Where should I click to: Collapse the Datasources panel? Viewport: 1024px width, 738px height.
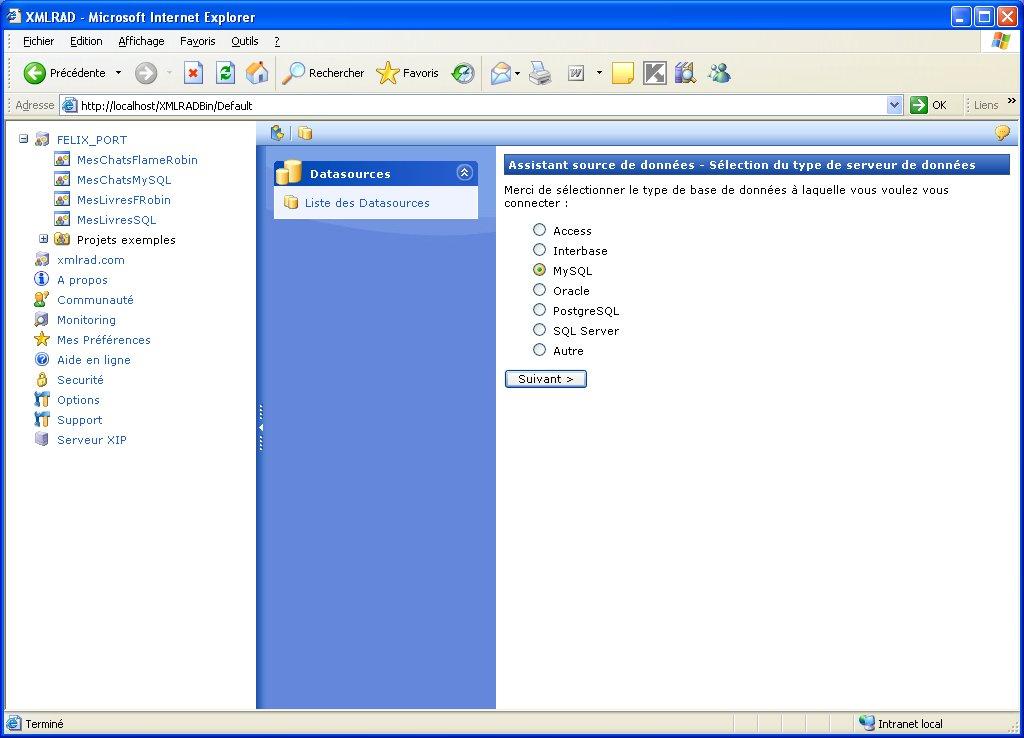coord(464,172)
